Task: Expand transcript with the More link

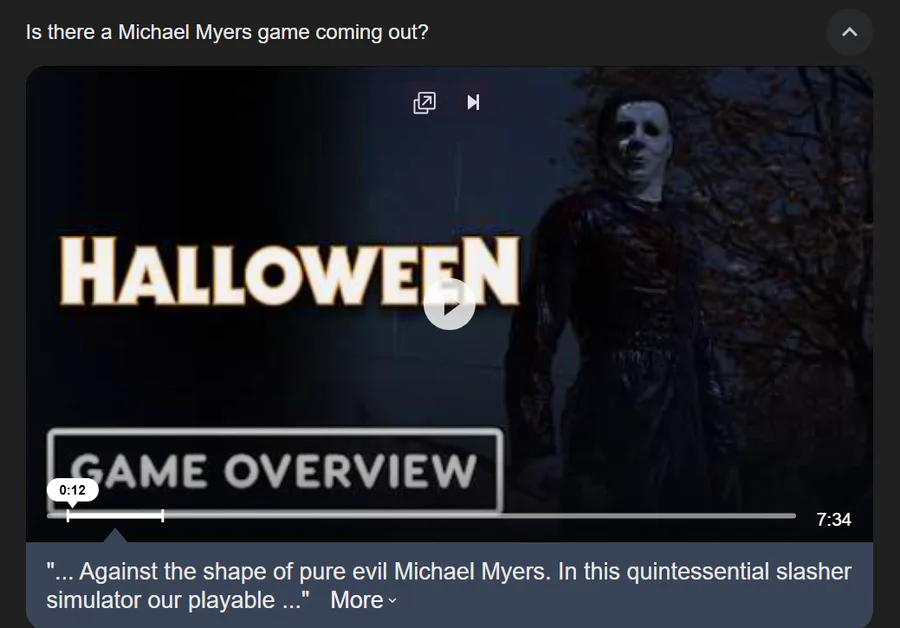Action: [356, 600]
